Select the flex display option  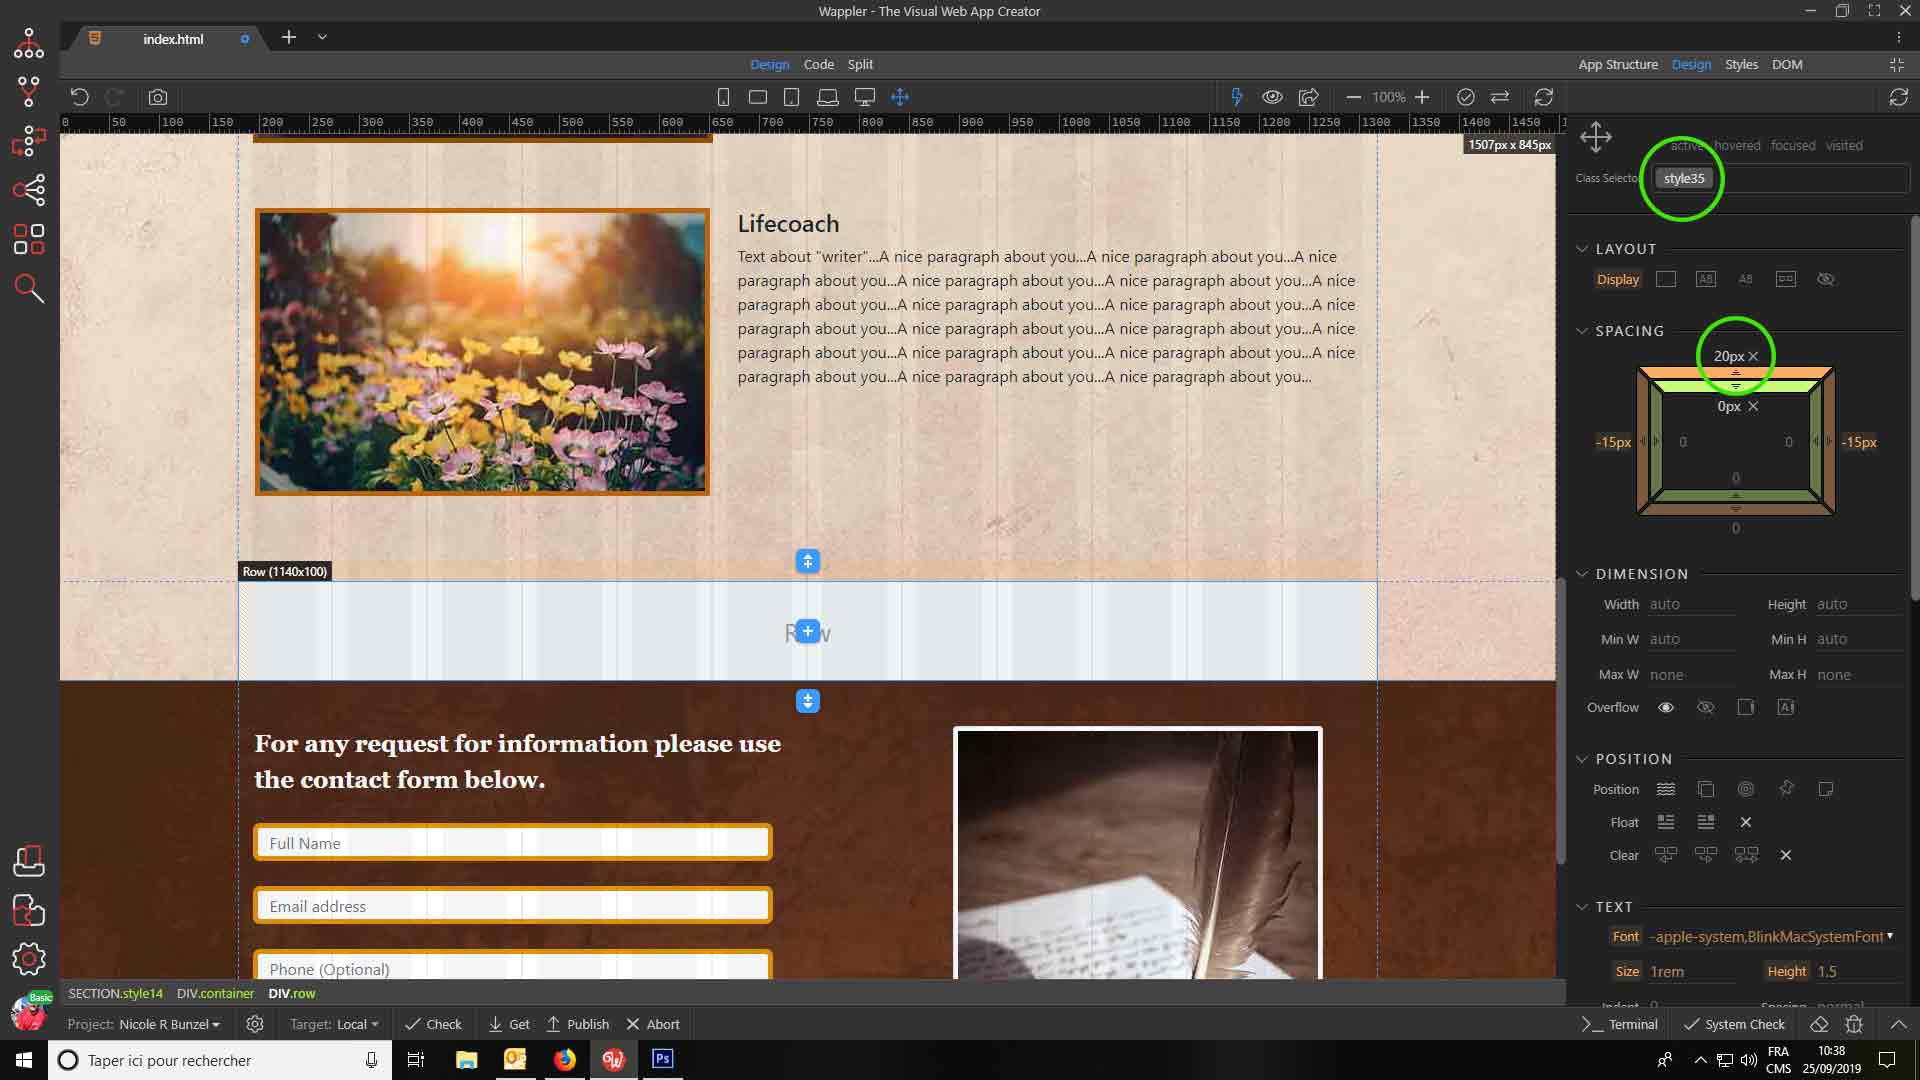click(1786, 279)
